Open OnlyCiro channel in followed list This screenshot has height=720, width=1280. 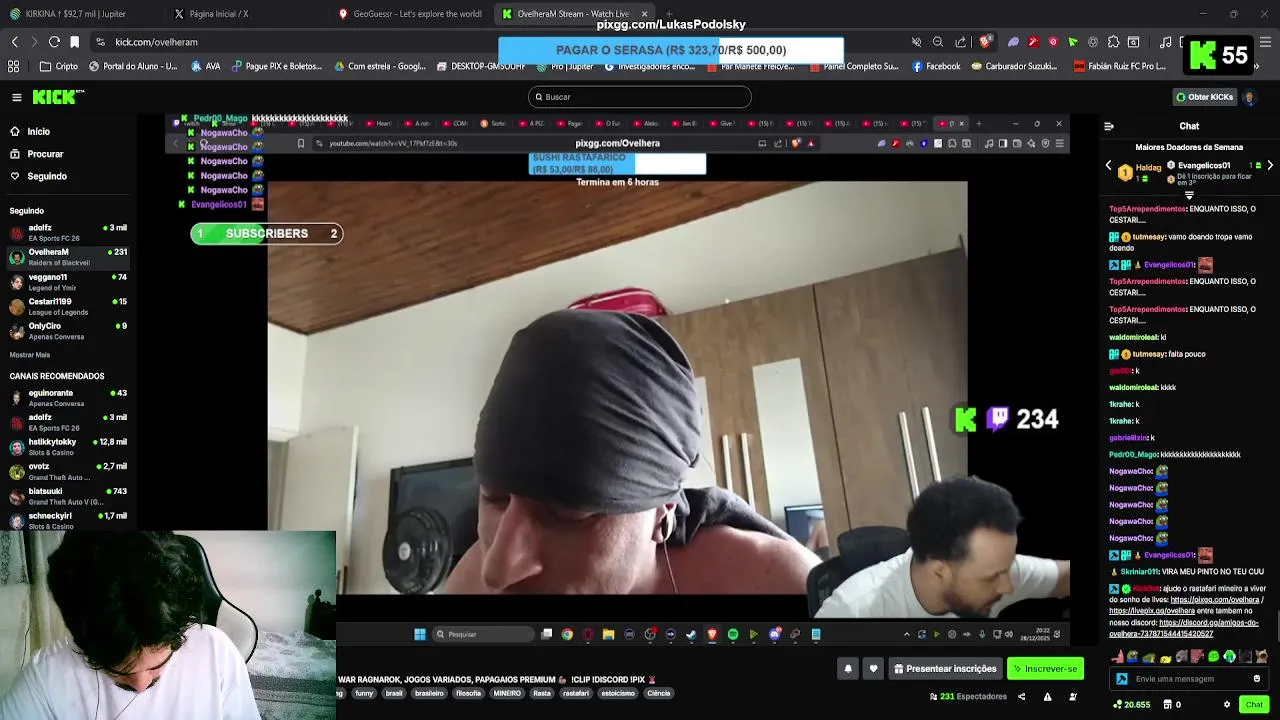click(68, 331)
